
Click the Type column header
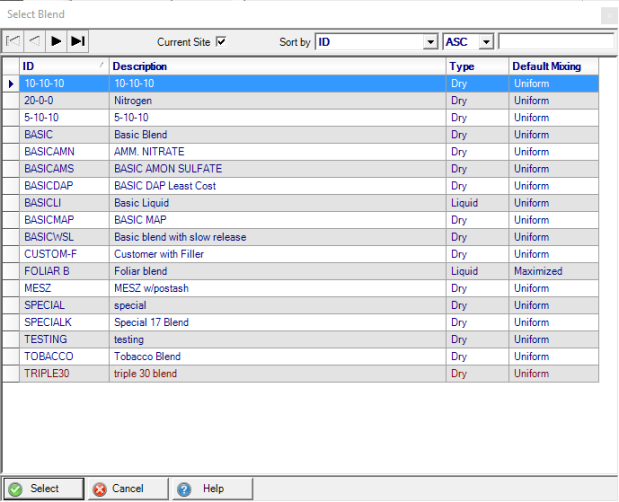(477, 66)
